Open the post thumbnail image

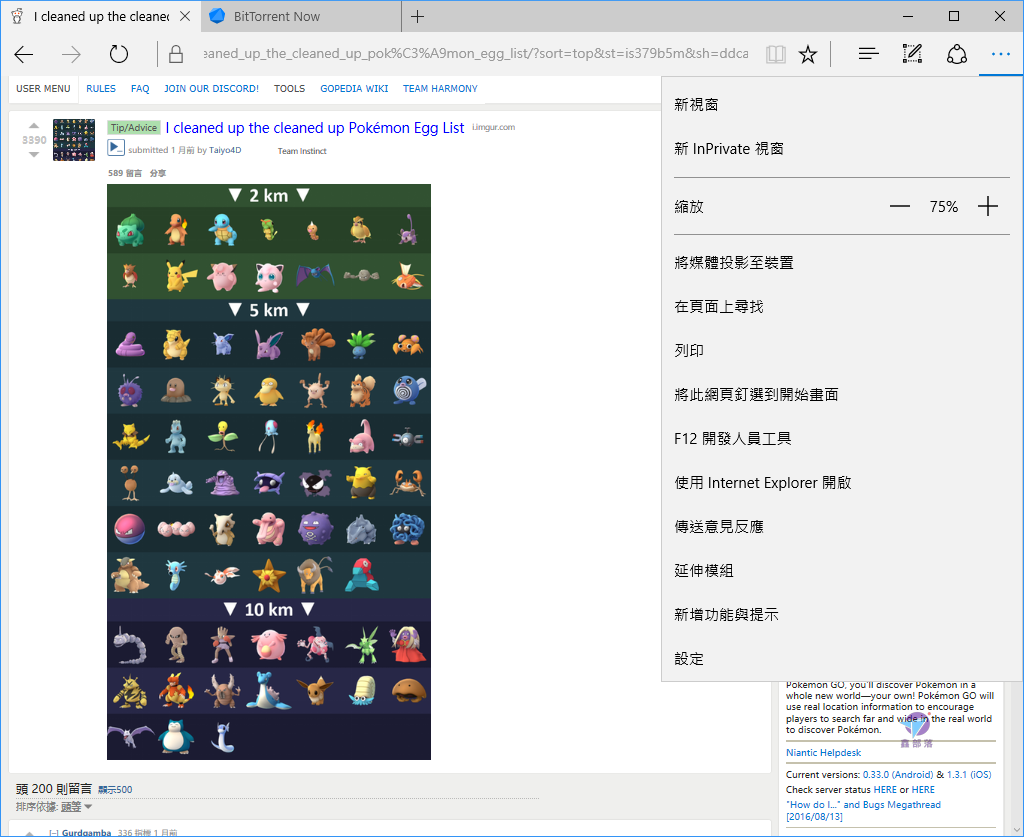tap(74, 140)
